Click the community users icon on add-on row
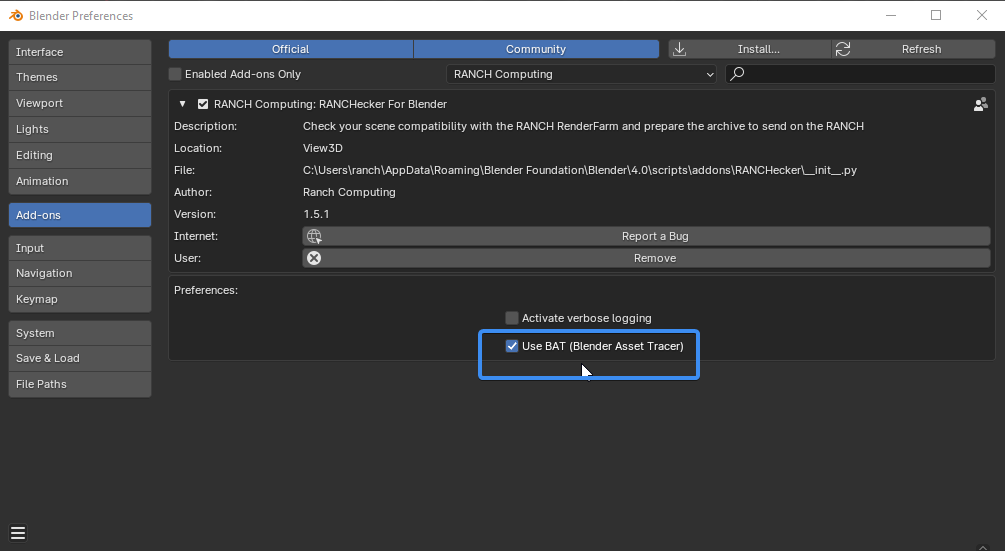1005x551 pixels. tap(981, 104)
